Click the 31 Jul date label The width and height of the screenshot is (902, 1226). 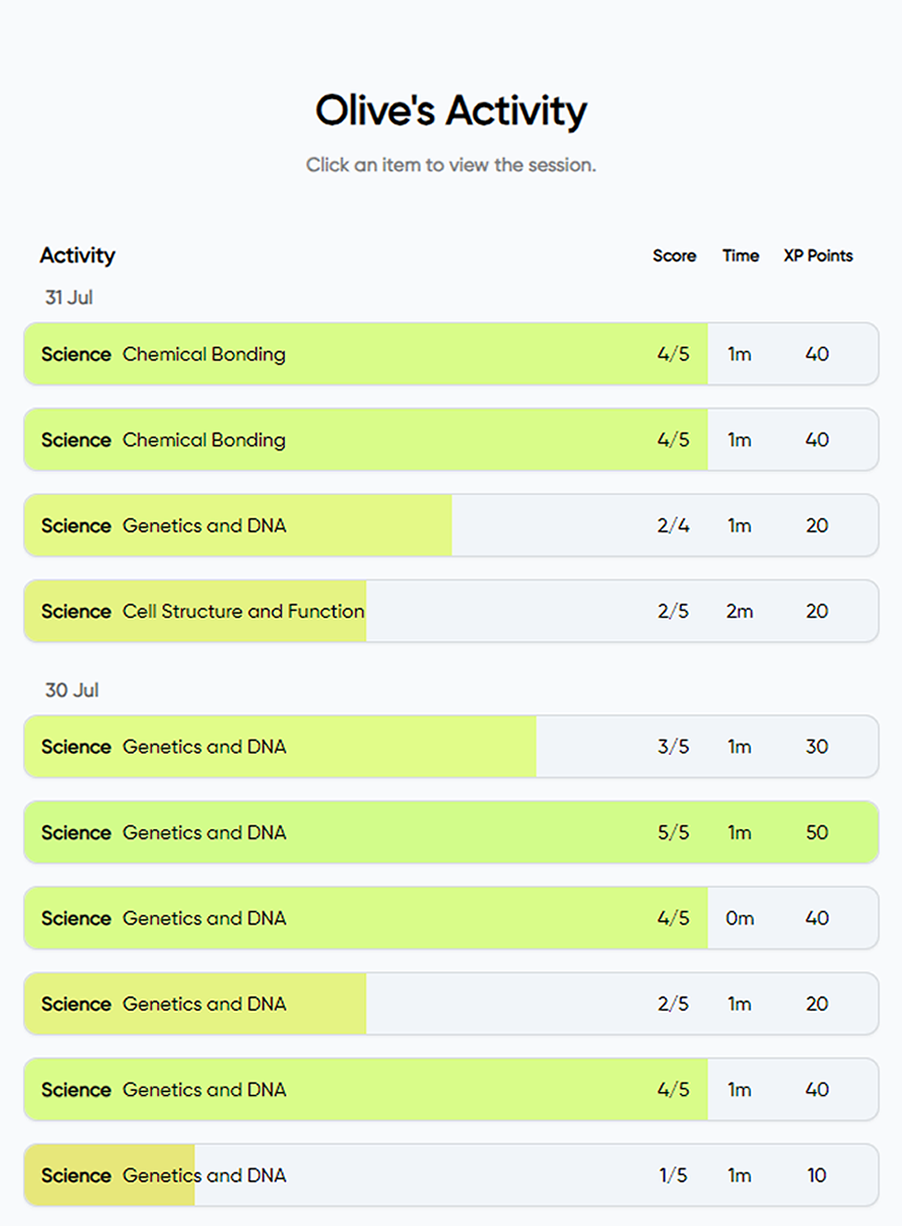[x=69, y=297]
